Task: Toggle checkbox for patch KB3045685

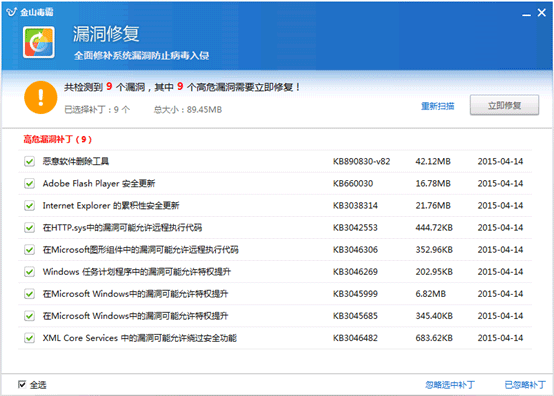Action: click(x=29, y=316)
